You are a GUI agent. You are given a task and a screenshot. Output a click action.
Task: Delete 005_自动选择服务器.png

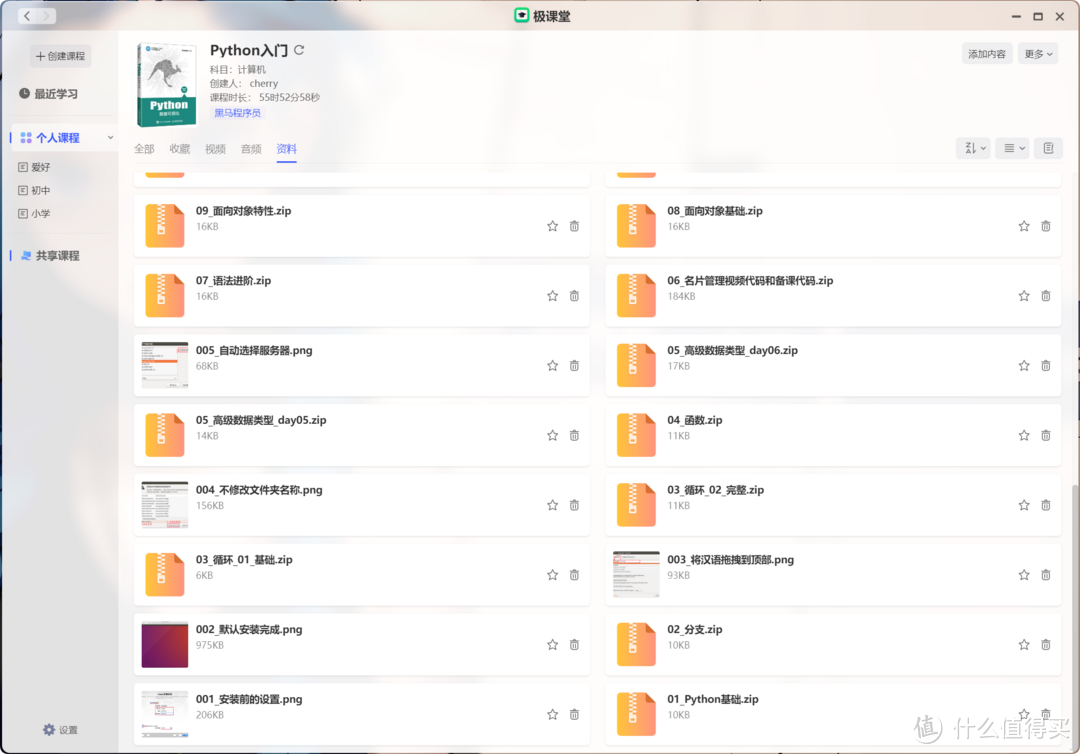[x=574, y=366]
